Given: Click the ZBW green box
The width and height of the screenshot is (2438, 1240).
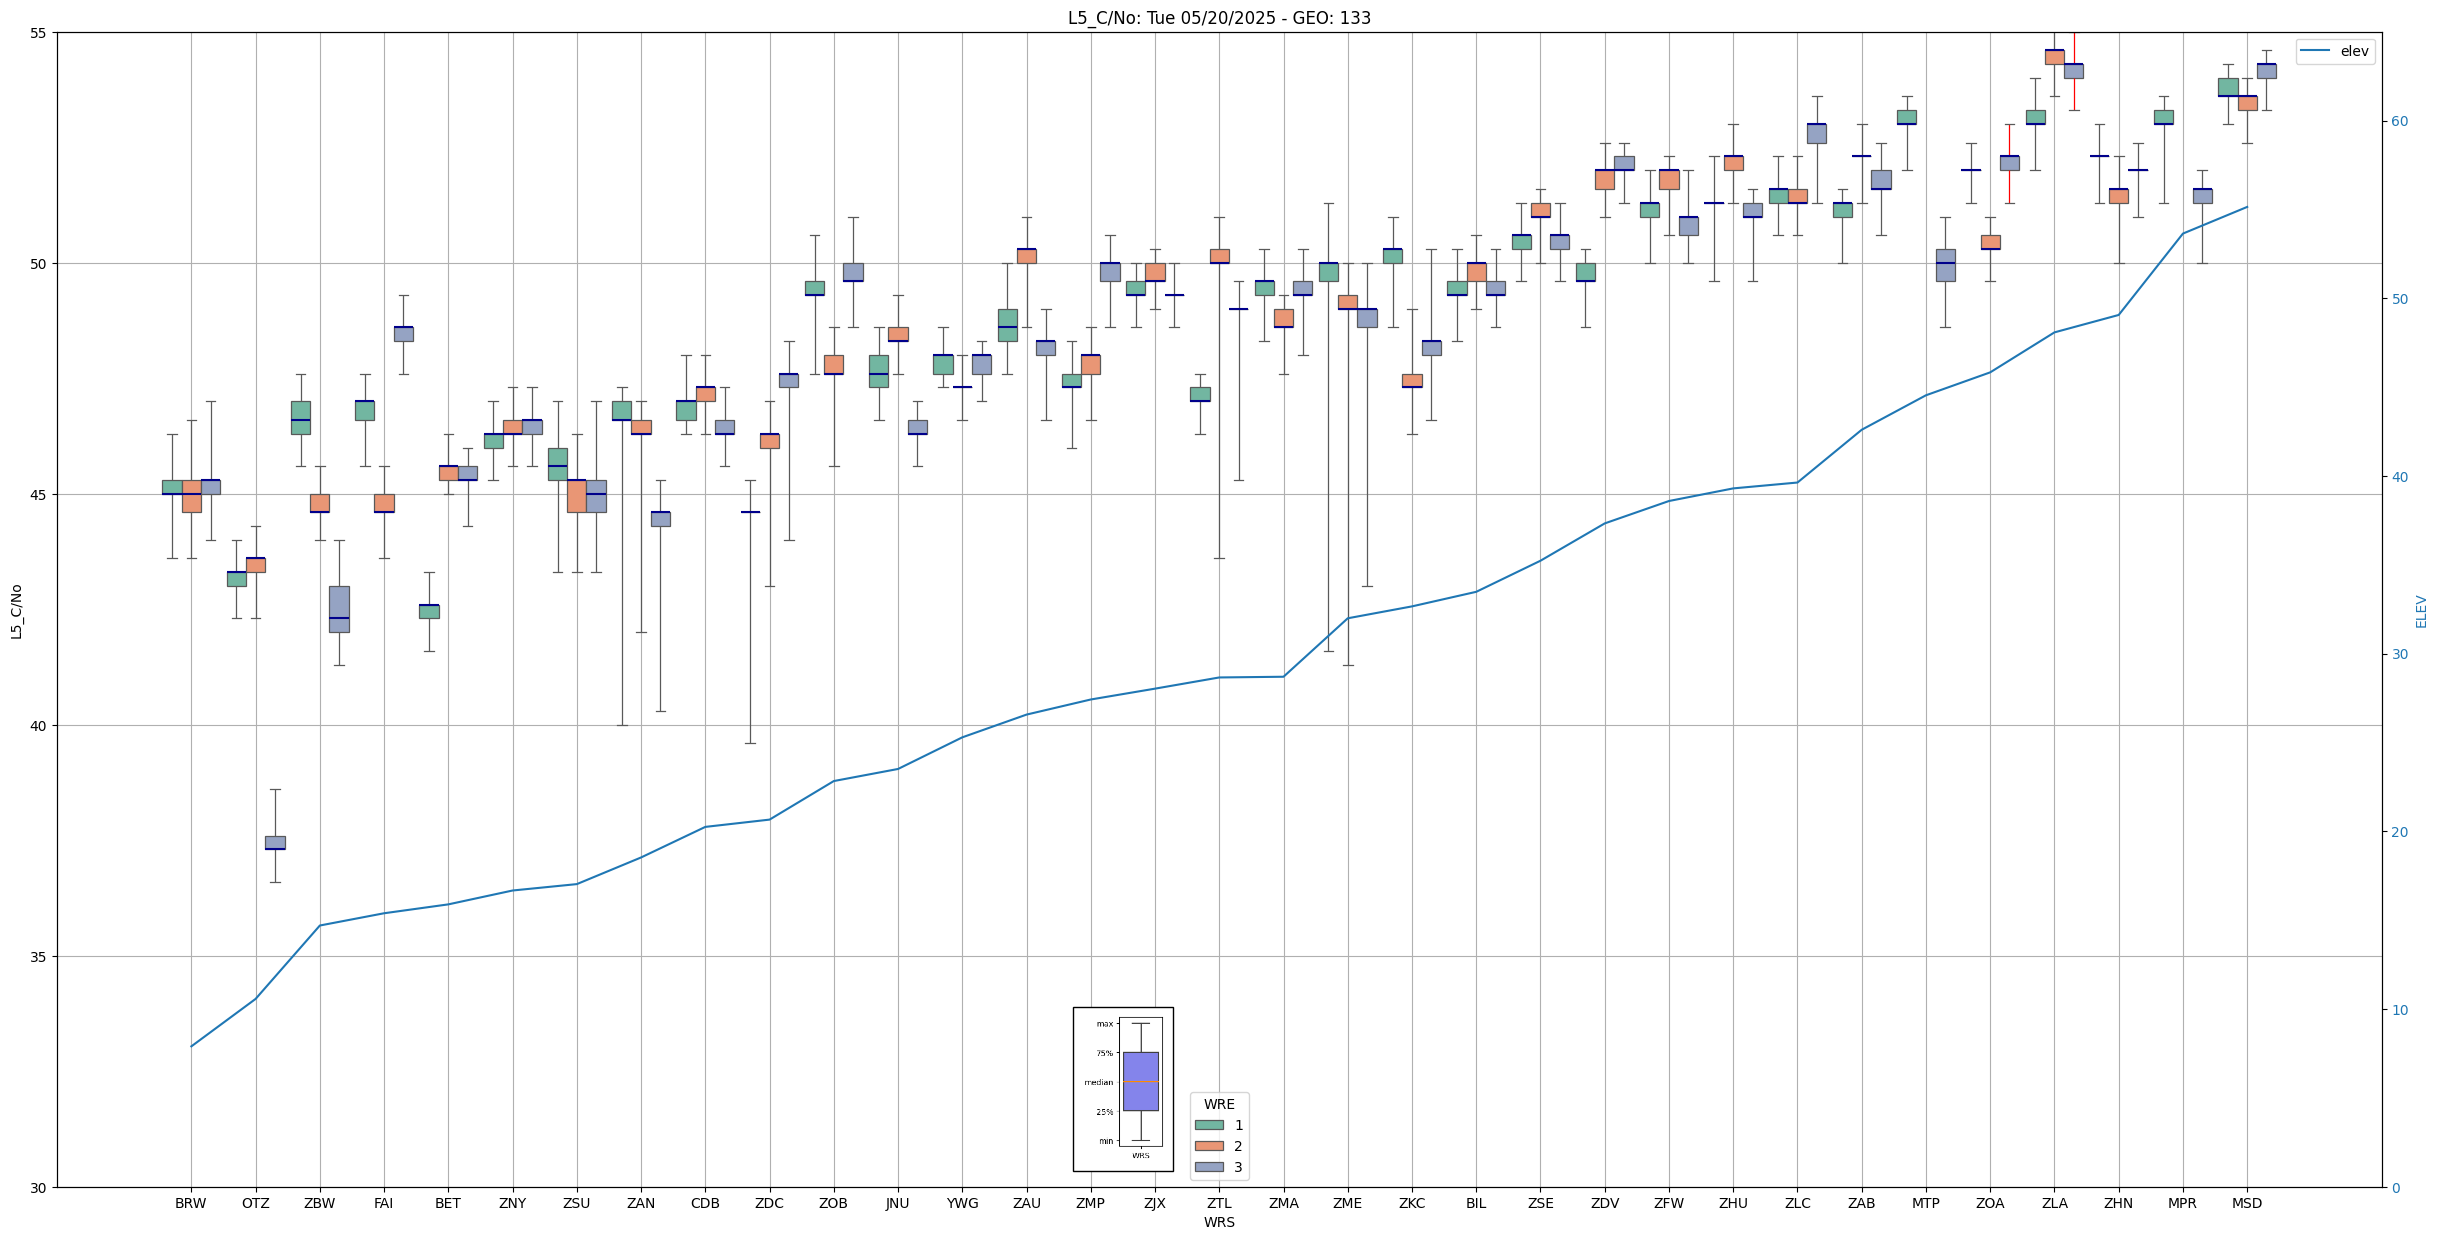Looking at the screenshot, I should (301, 417).
